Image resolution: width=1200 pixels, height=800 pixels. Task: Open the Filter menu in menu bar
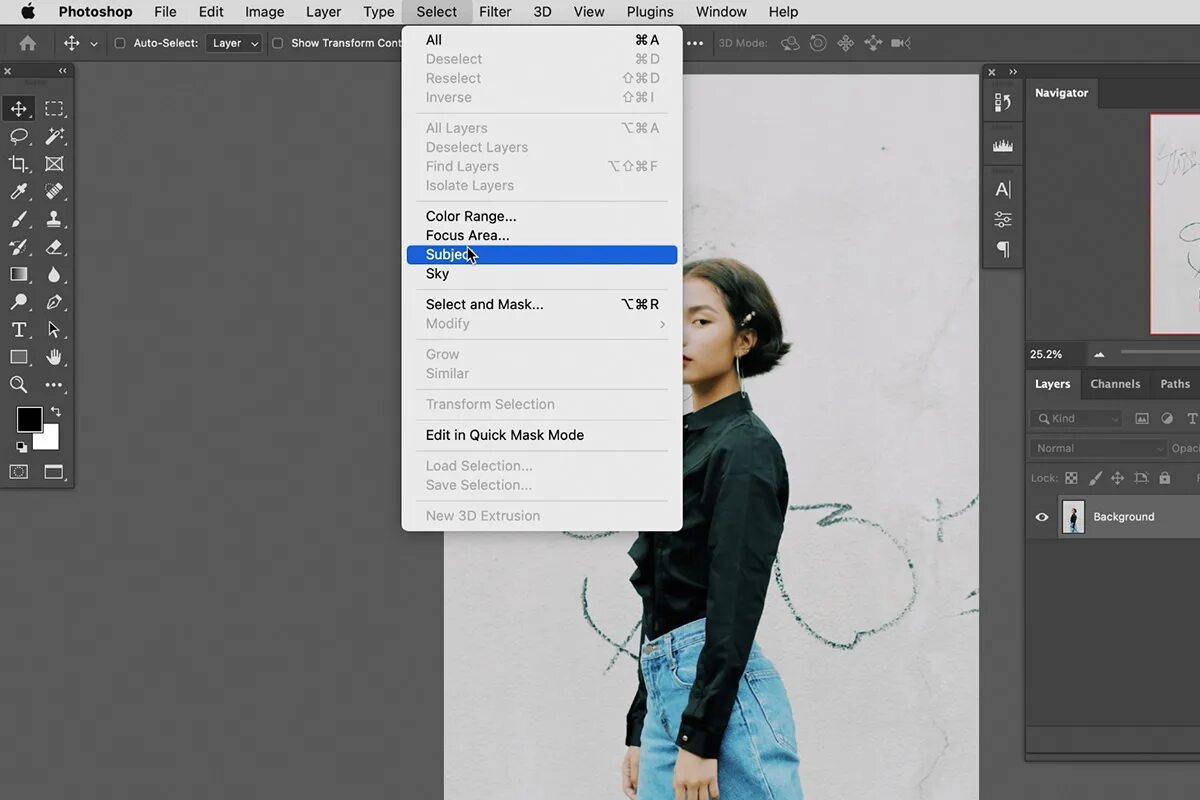point(495,12)
